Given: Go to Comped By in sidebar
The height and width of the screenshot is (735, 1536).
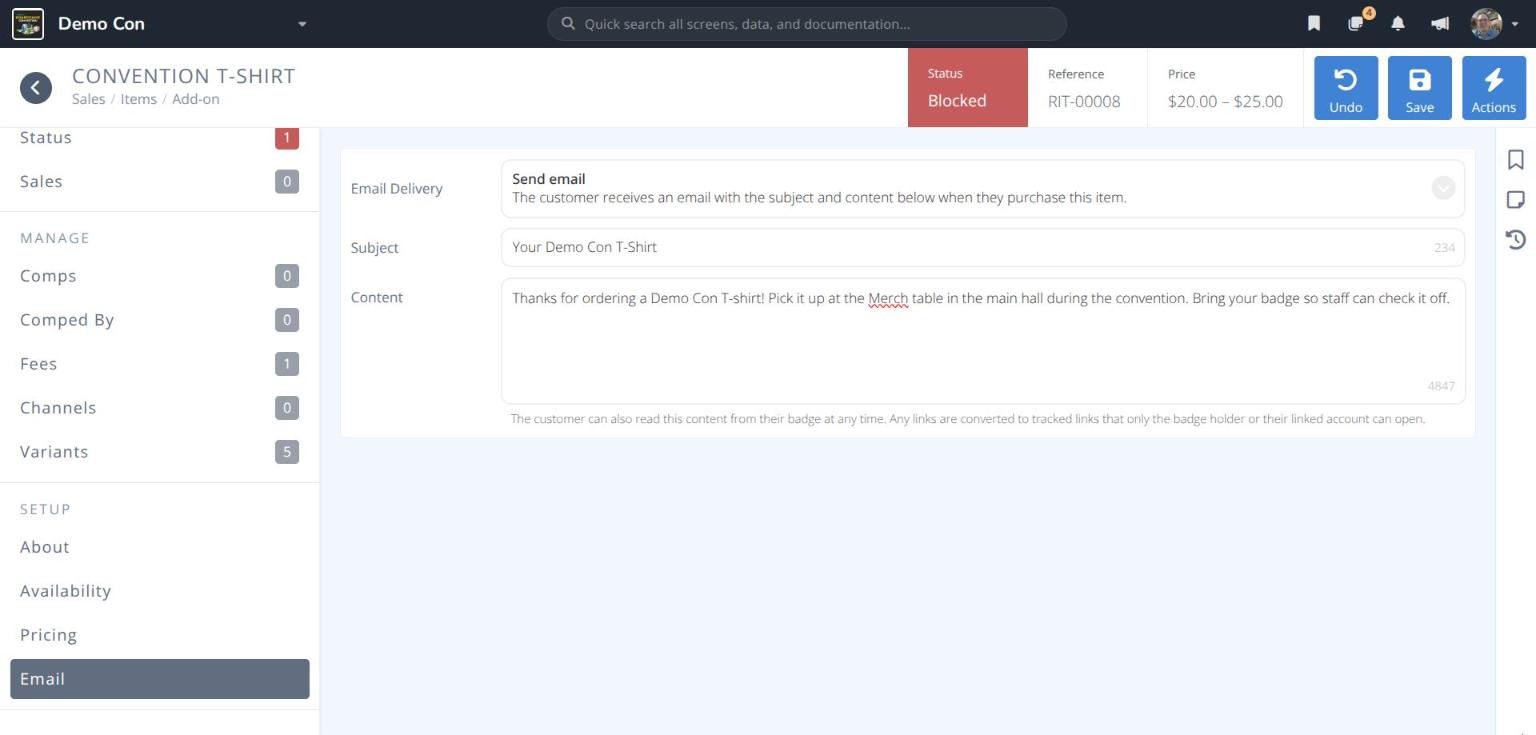Looking at the screenshot, I should pos(160,320).
